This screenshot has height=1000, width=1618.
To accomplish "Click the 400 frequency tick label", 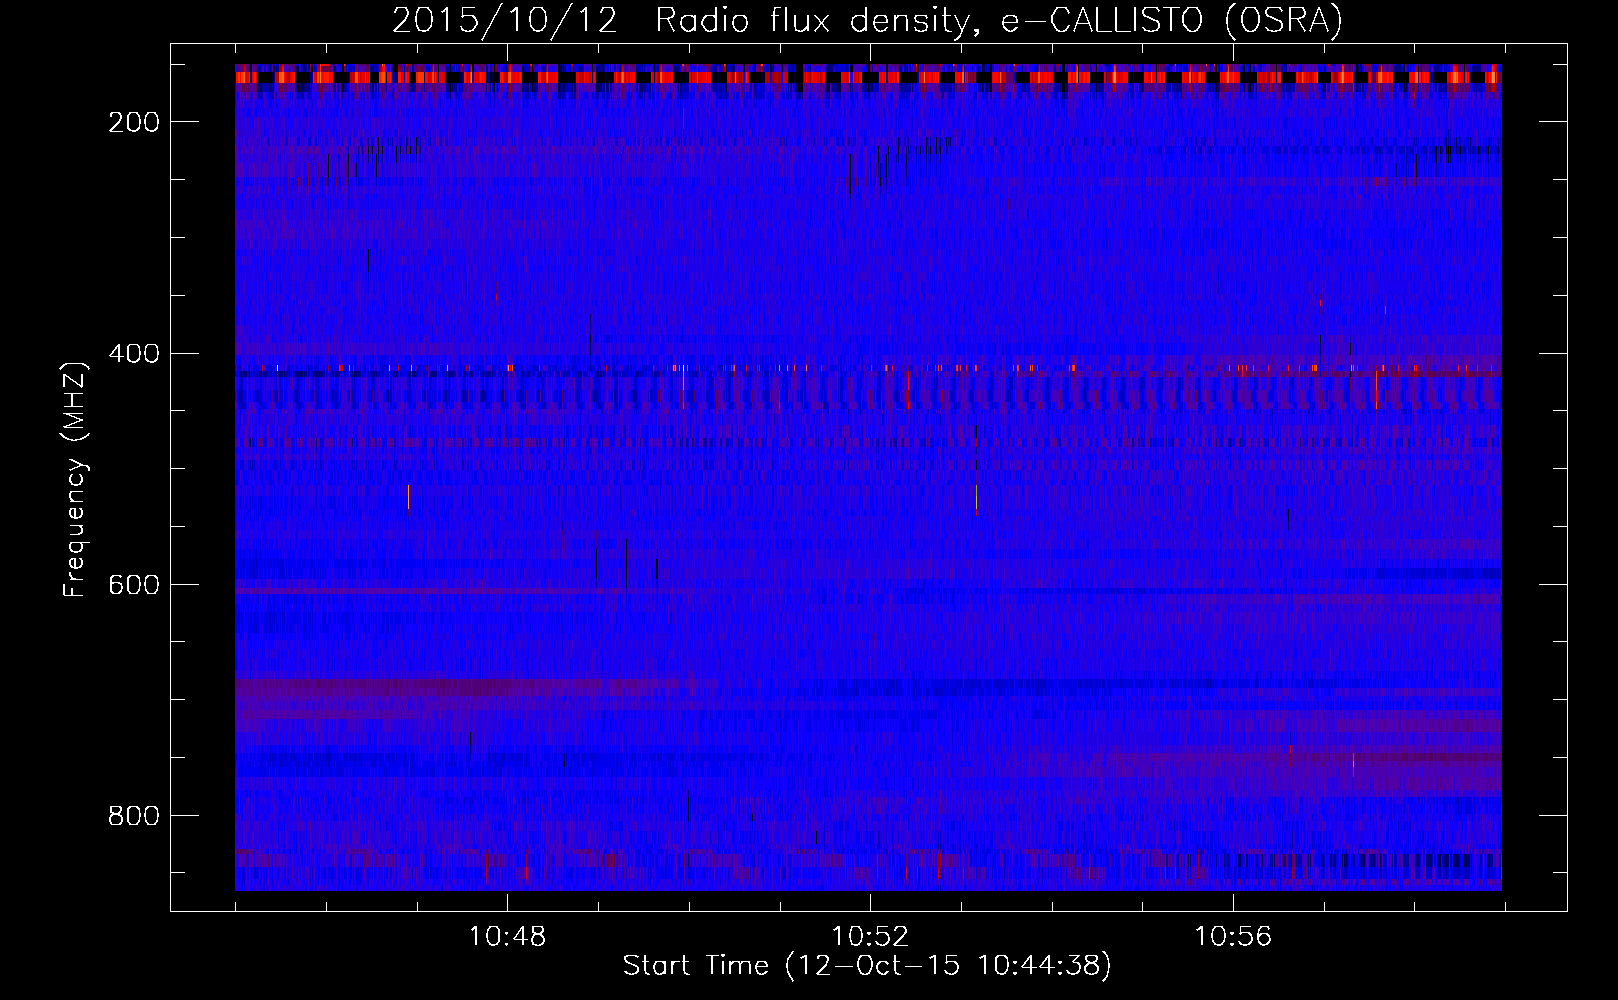I will (x=134, y=354).
